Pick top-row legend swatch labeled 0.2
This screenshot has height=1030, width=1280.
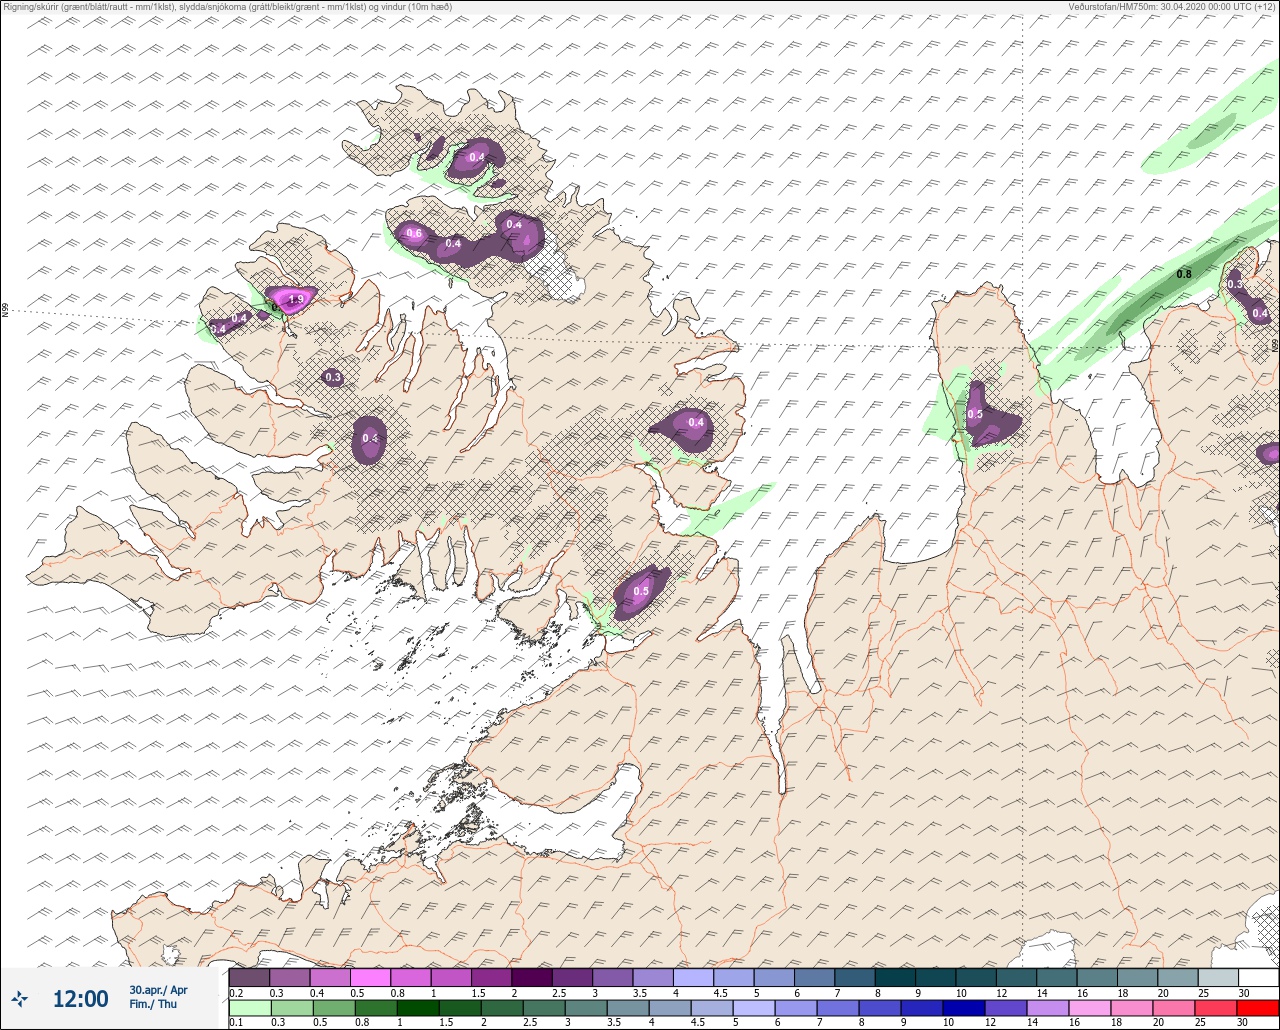coord(249,977)
